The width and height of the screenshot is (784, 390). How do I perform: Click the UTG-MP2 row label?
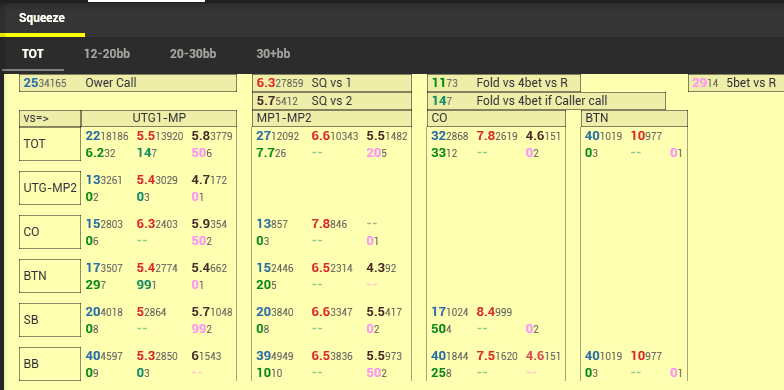coord(50,188)
